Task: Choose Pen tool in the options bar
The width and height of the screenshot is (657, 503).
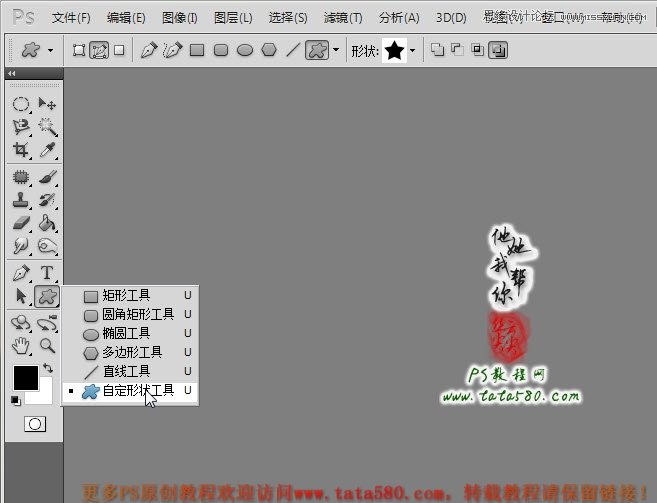Action: 149,50
